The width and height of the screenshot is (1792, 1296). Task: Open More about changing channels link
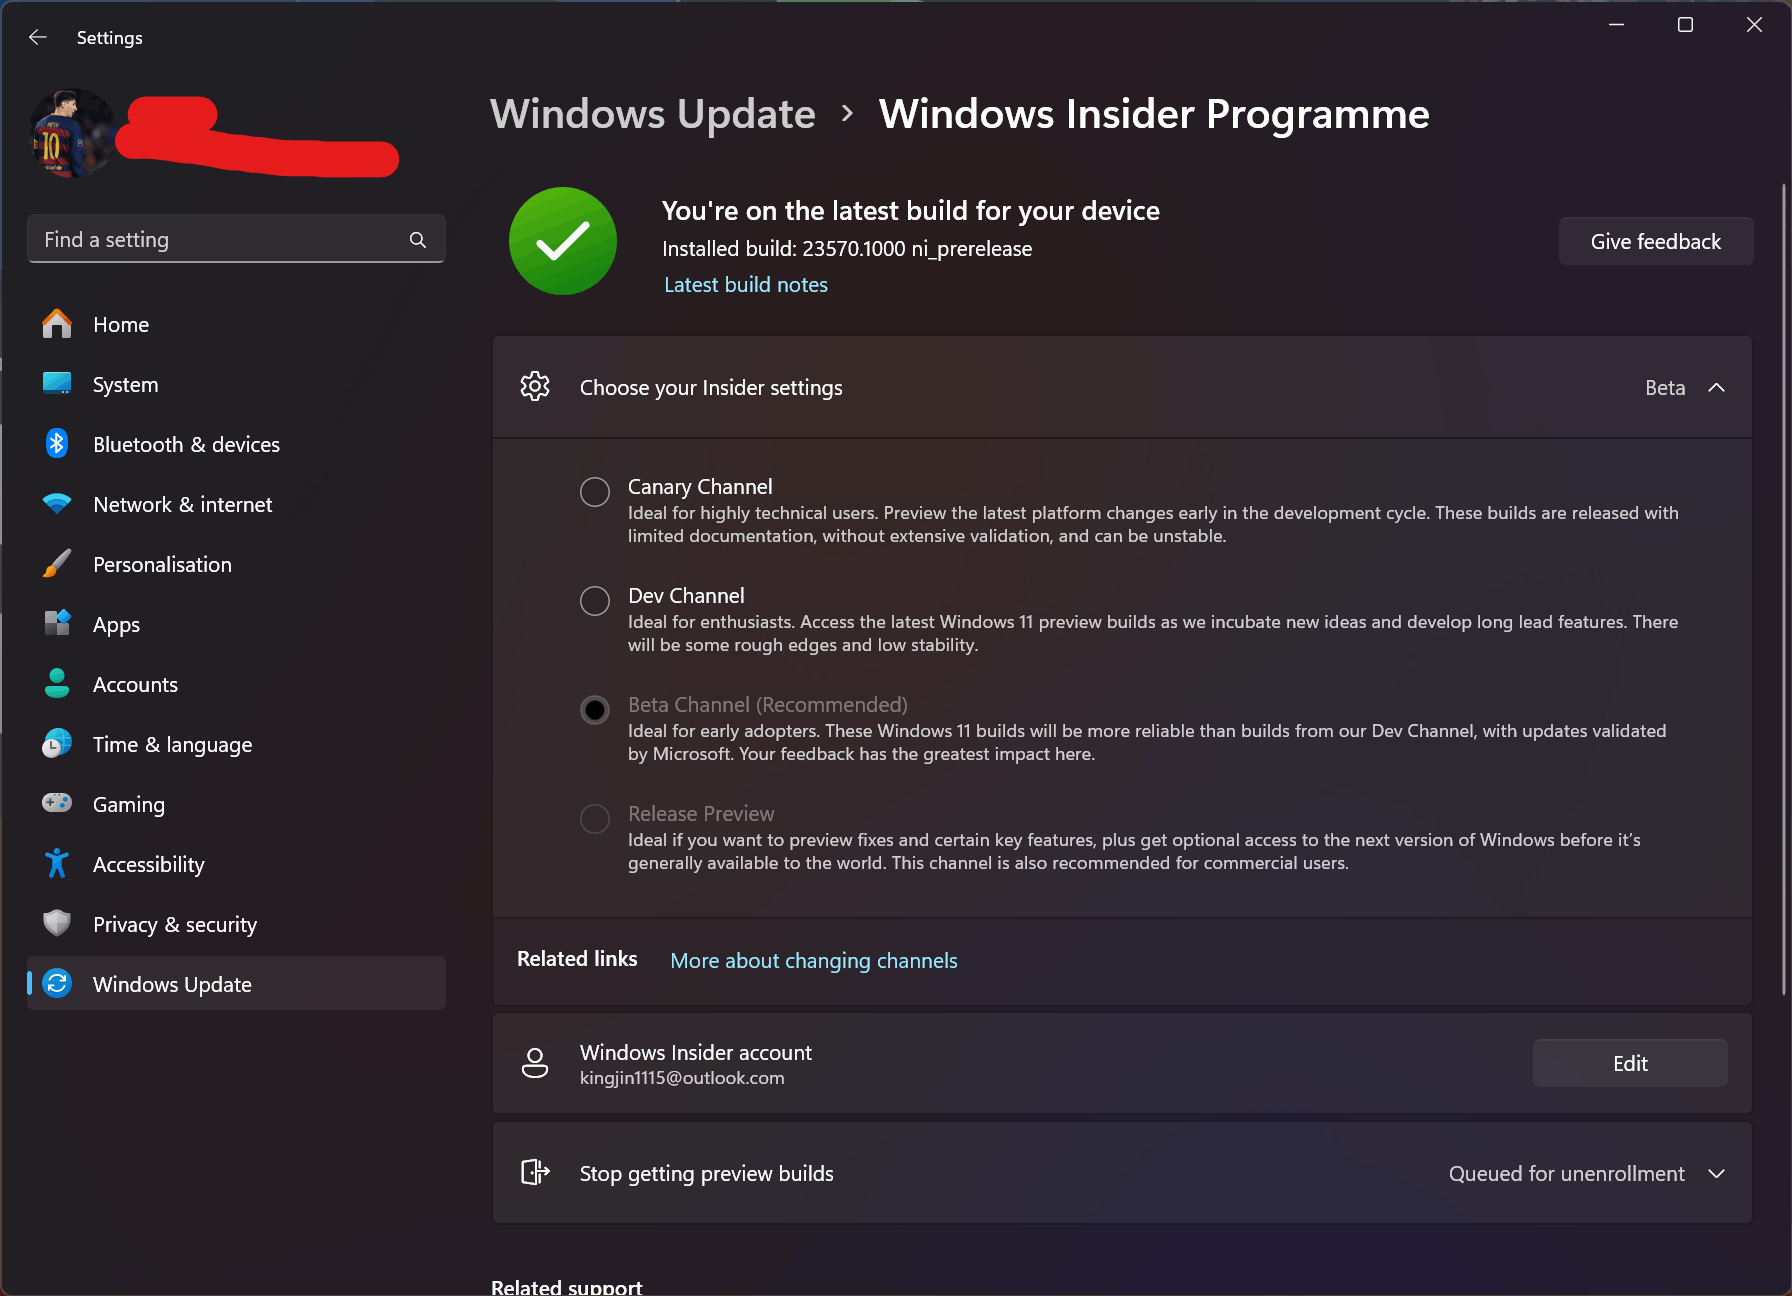coord(813,960)
